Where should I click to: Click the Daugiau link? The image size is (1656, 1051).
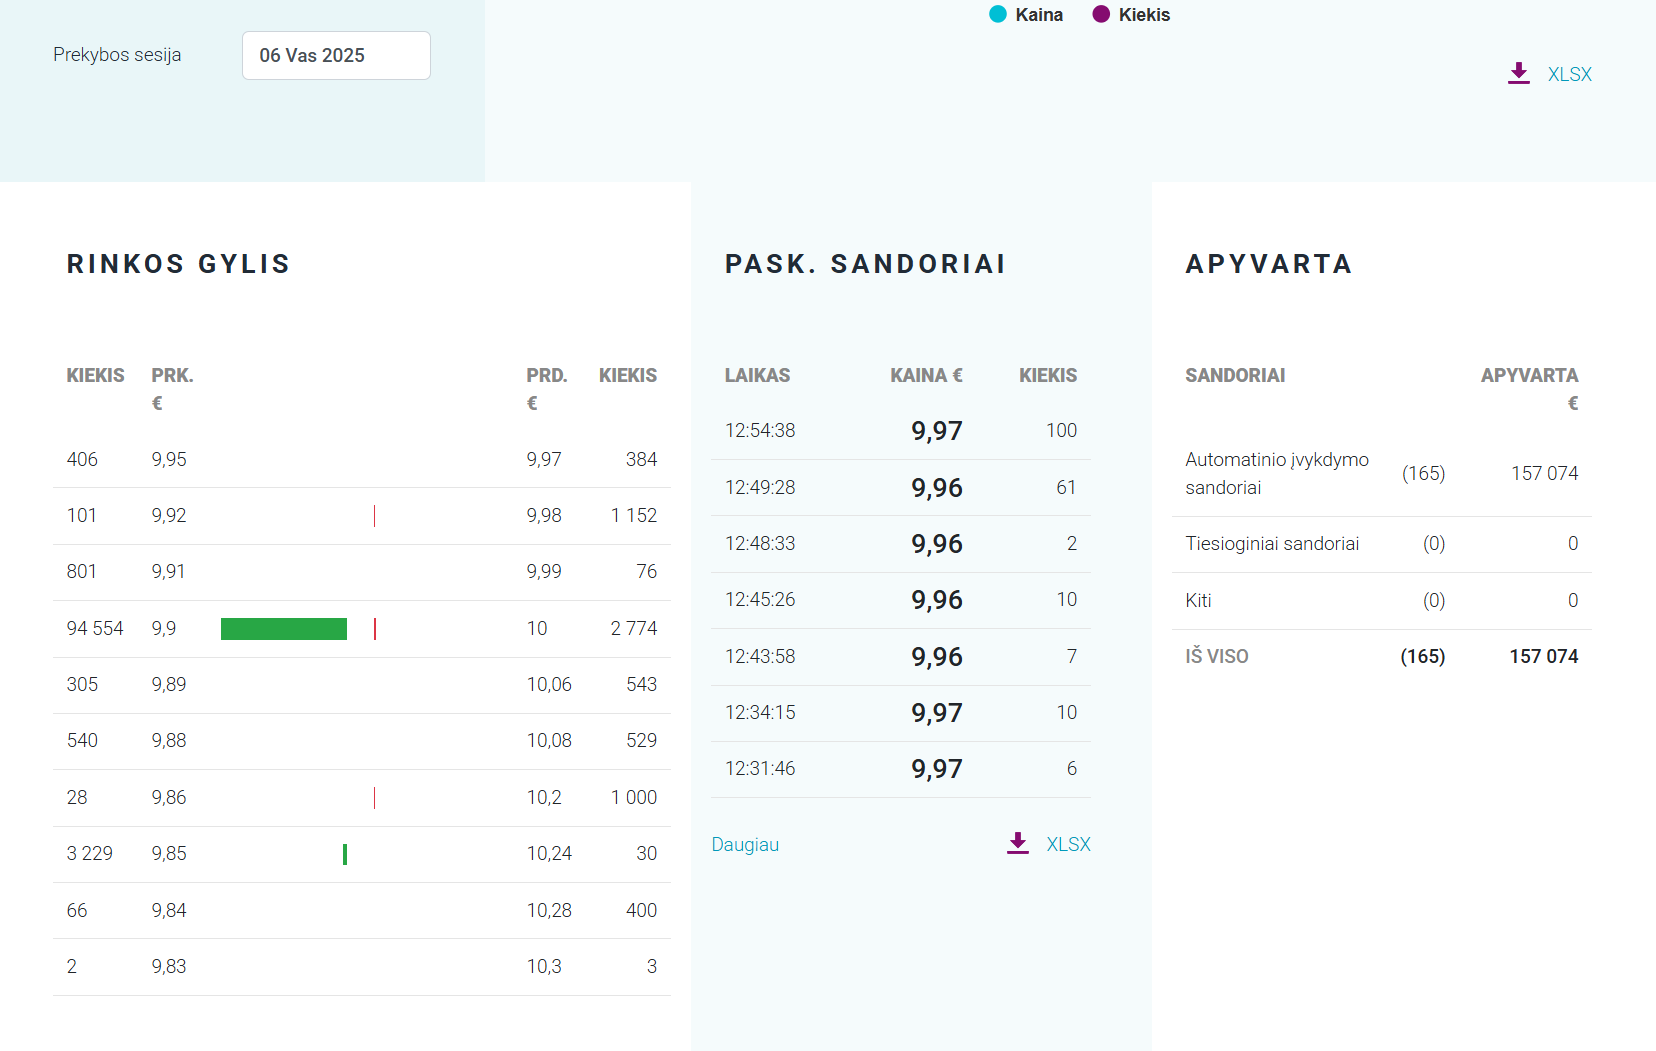745,844
